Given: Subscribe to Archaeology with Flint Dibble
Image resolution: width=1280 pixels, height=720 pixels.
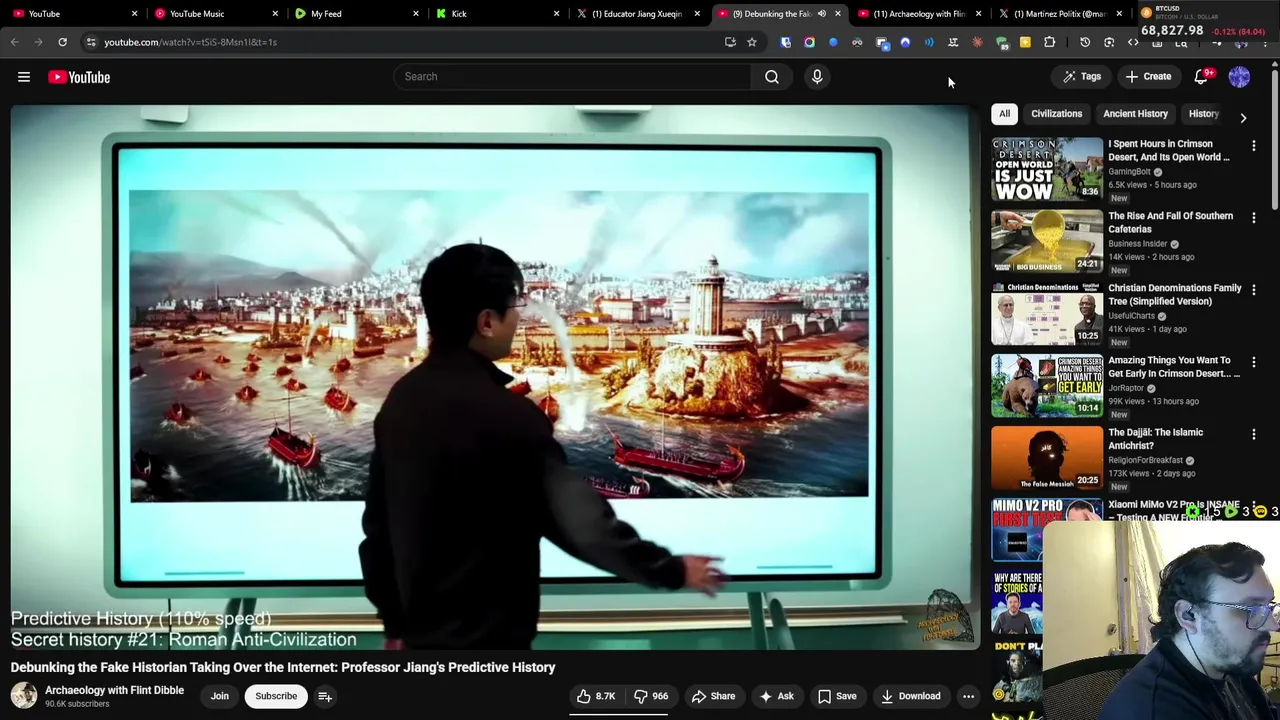Looking at the screenshot, I should pos(276,696).
